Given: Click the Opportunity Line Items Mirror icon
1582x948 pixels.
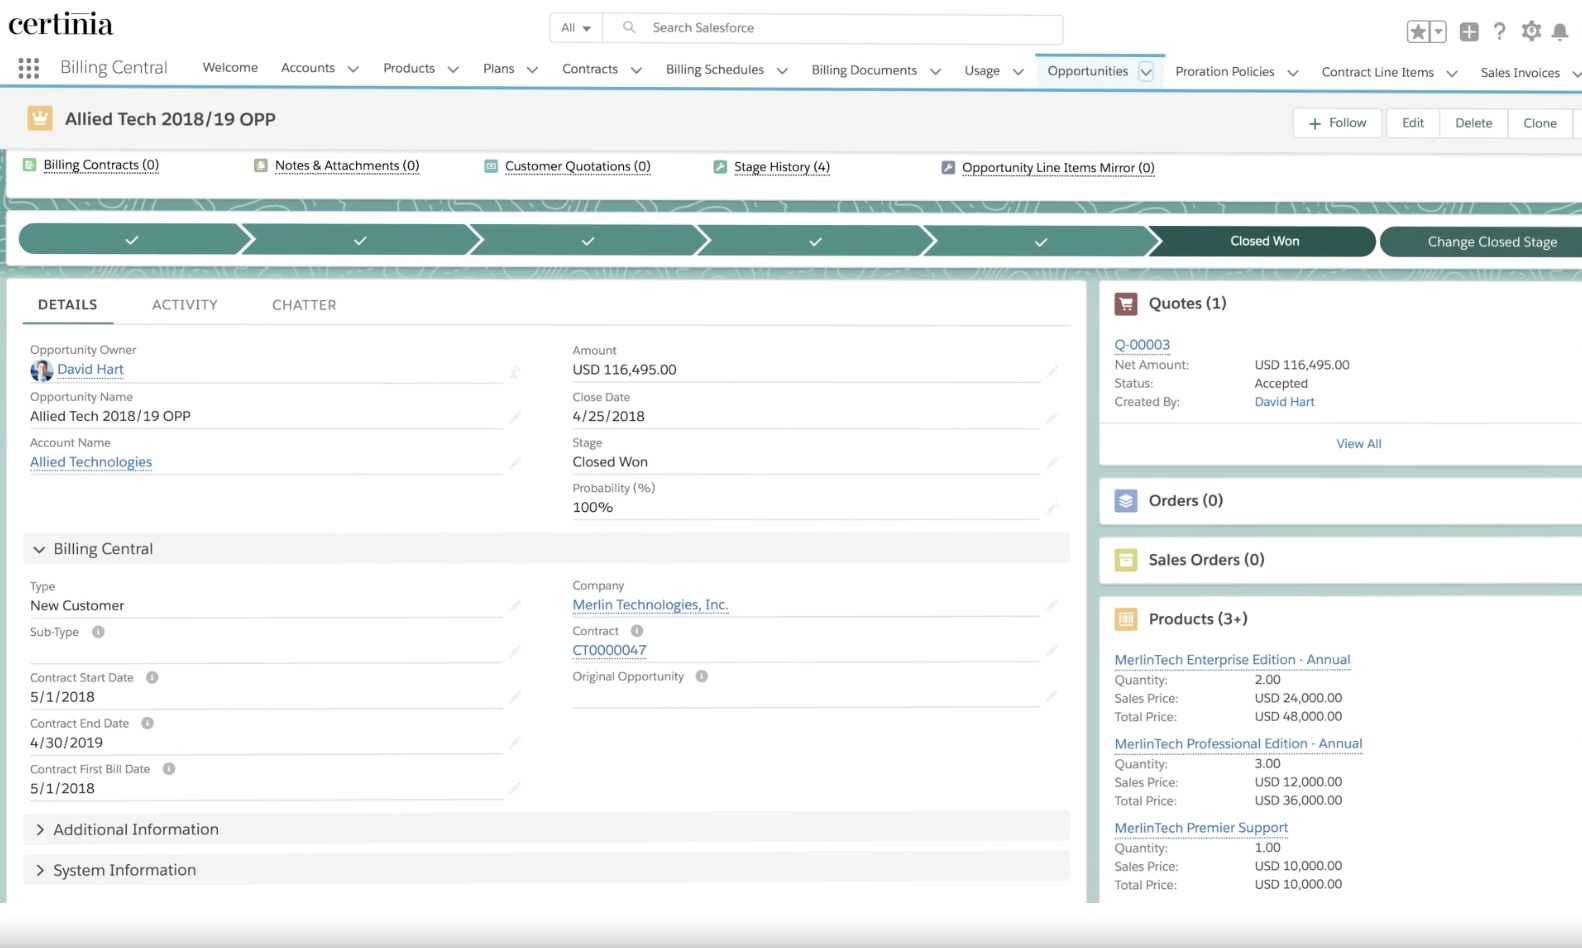Looking at the screenshot, I should (948, 168).
